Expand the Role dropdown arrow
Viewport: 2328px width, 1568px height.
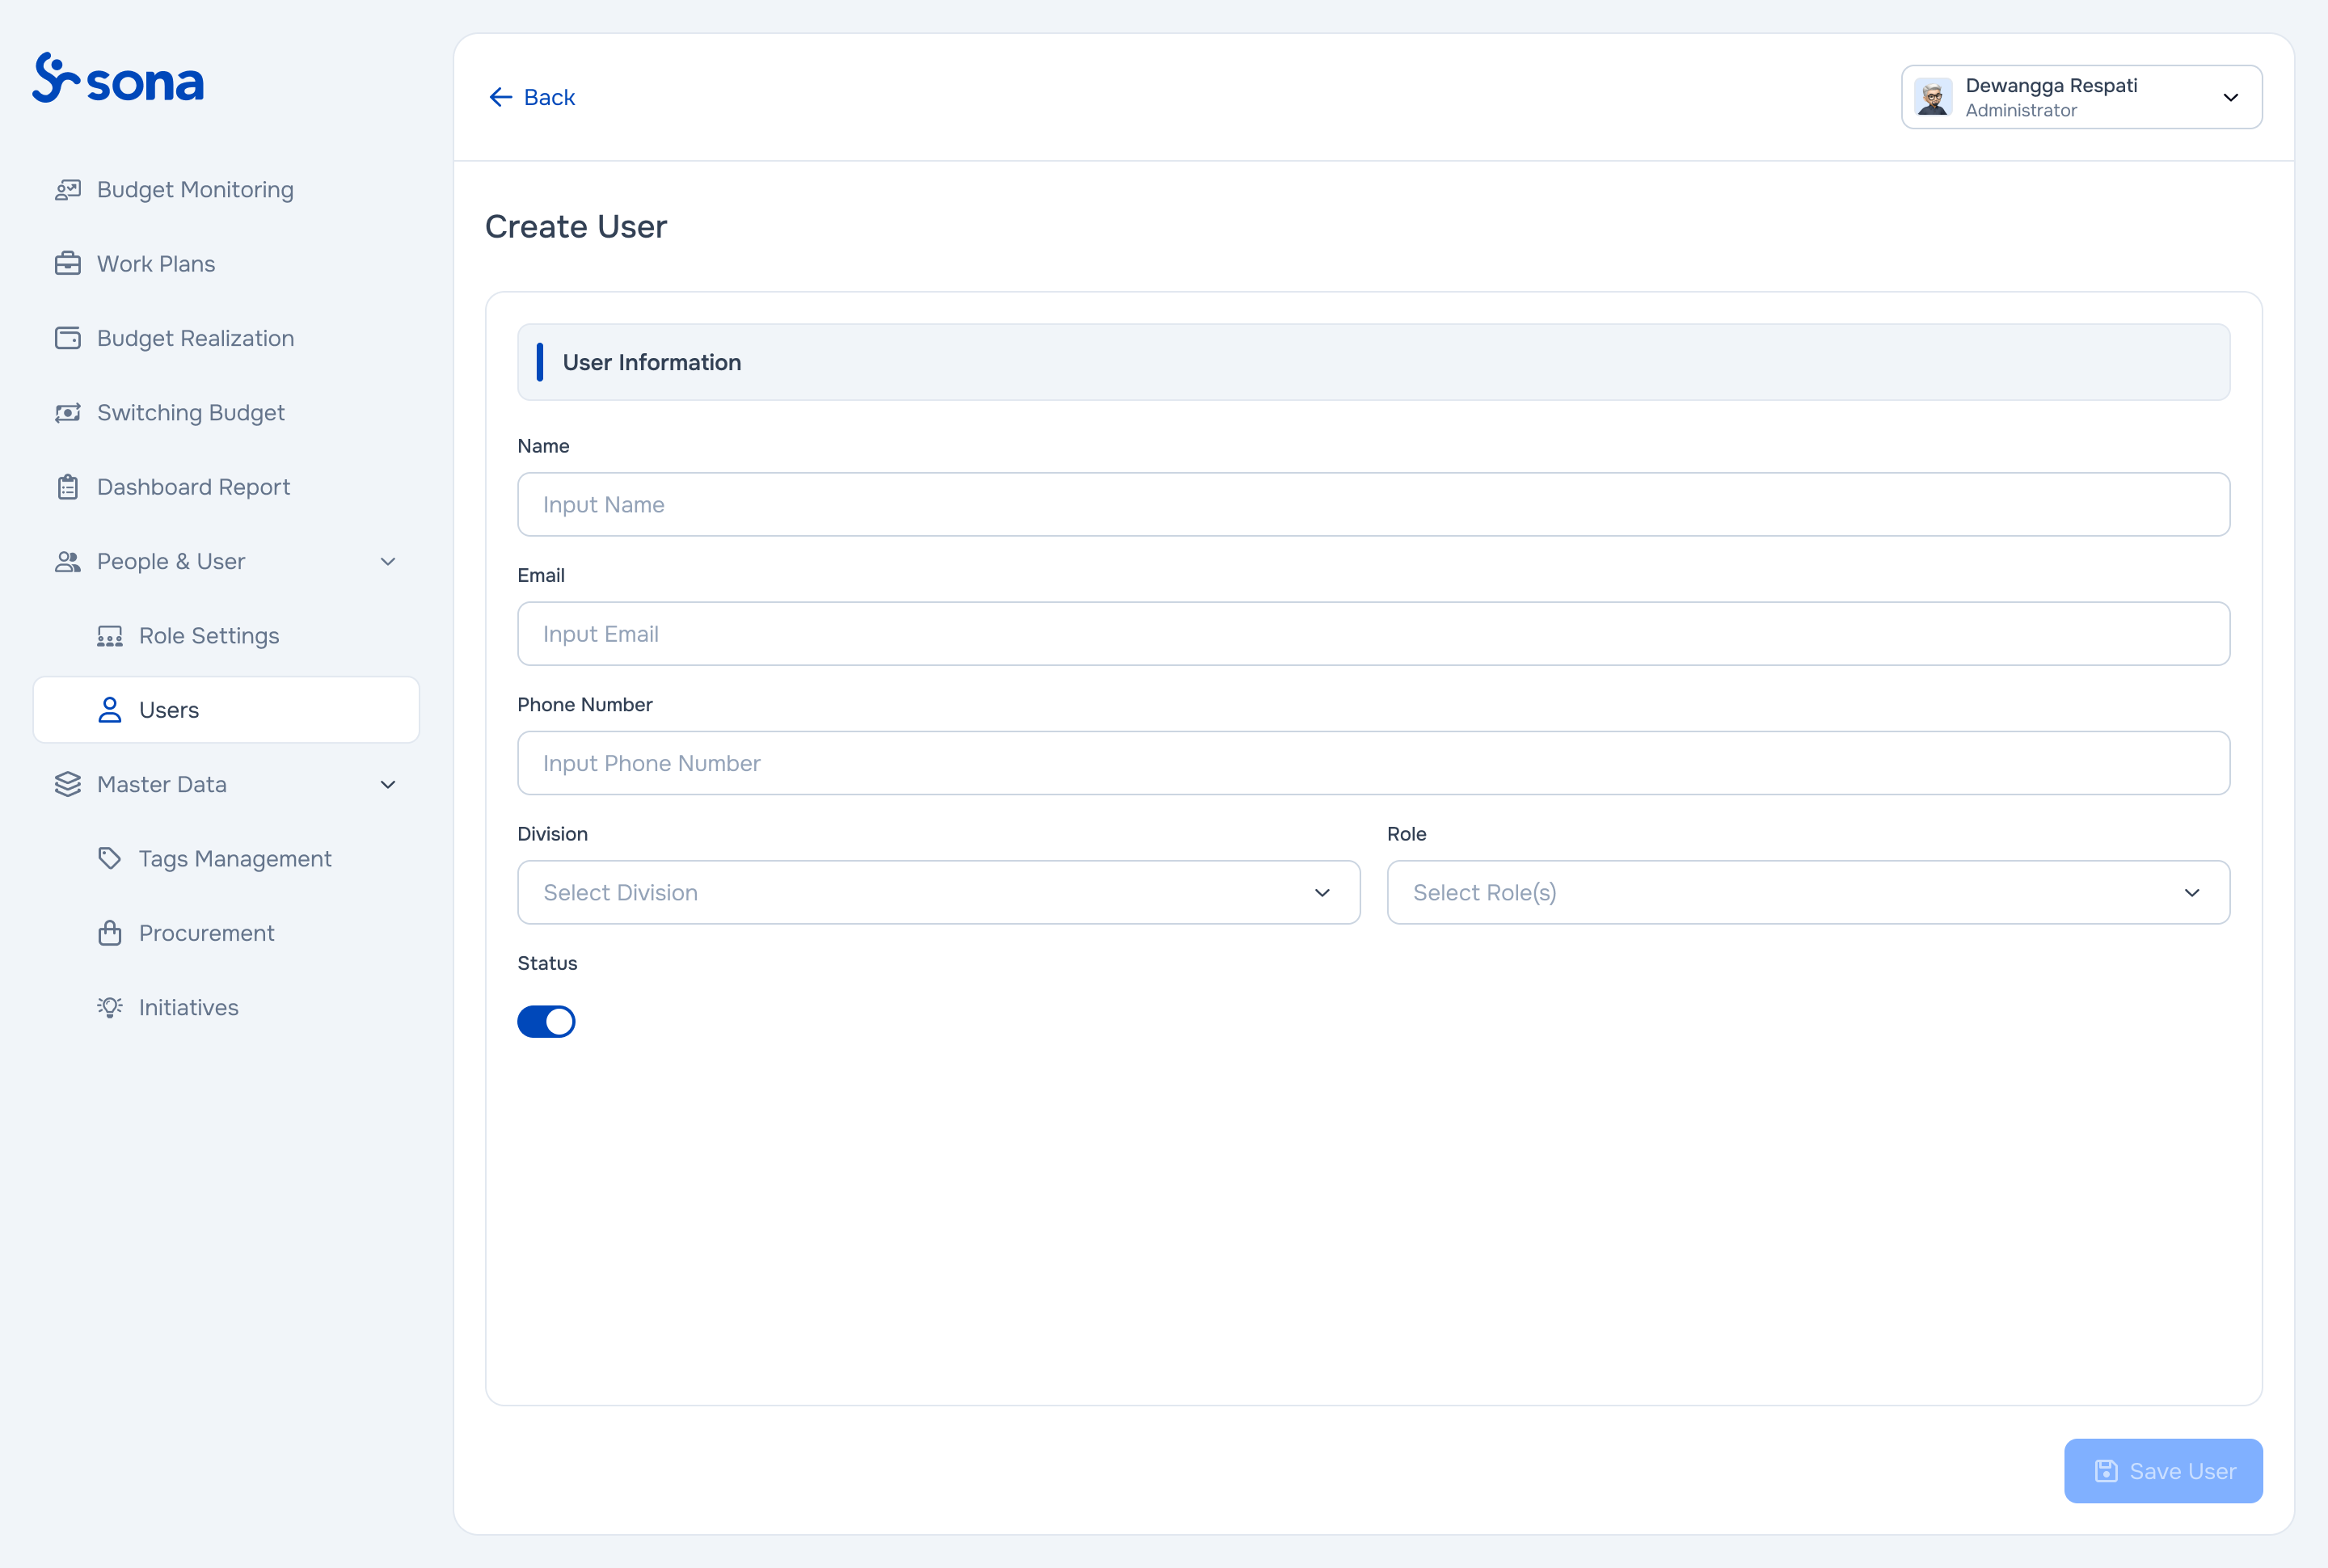coord(2192,892)
